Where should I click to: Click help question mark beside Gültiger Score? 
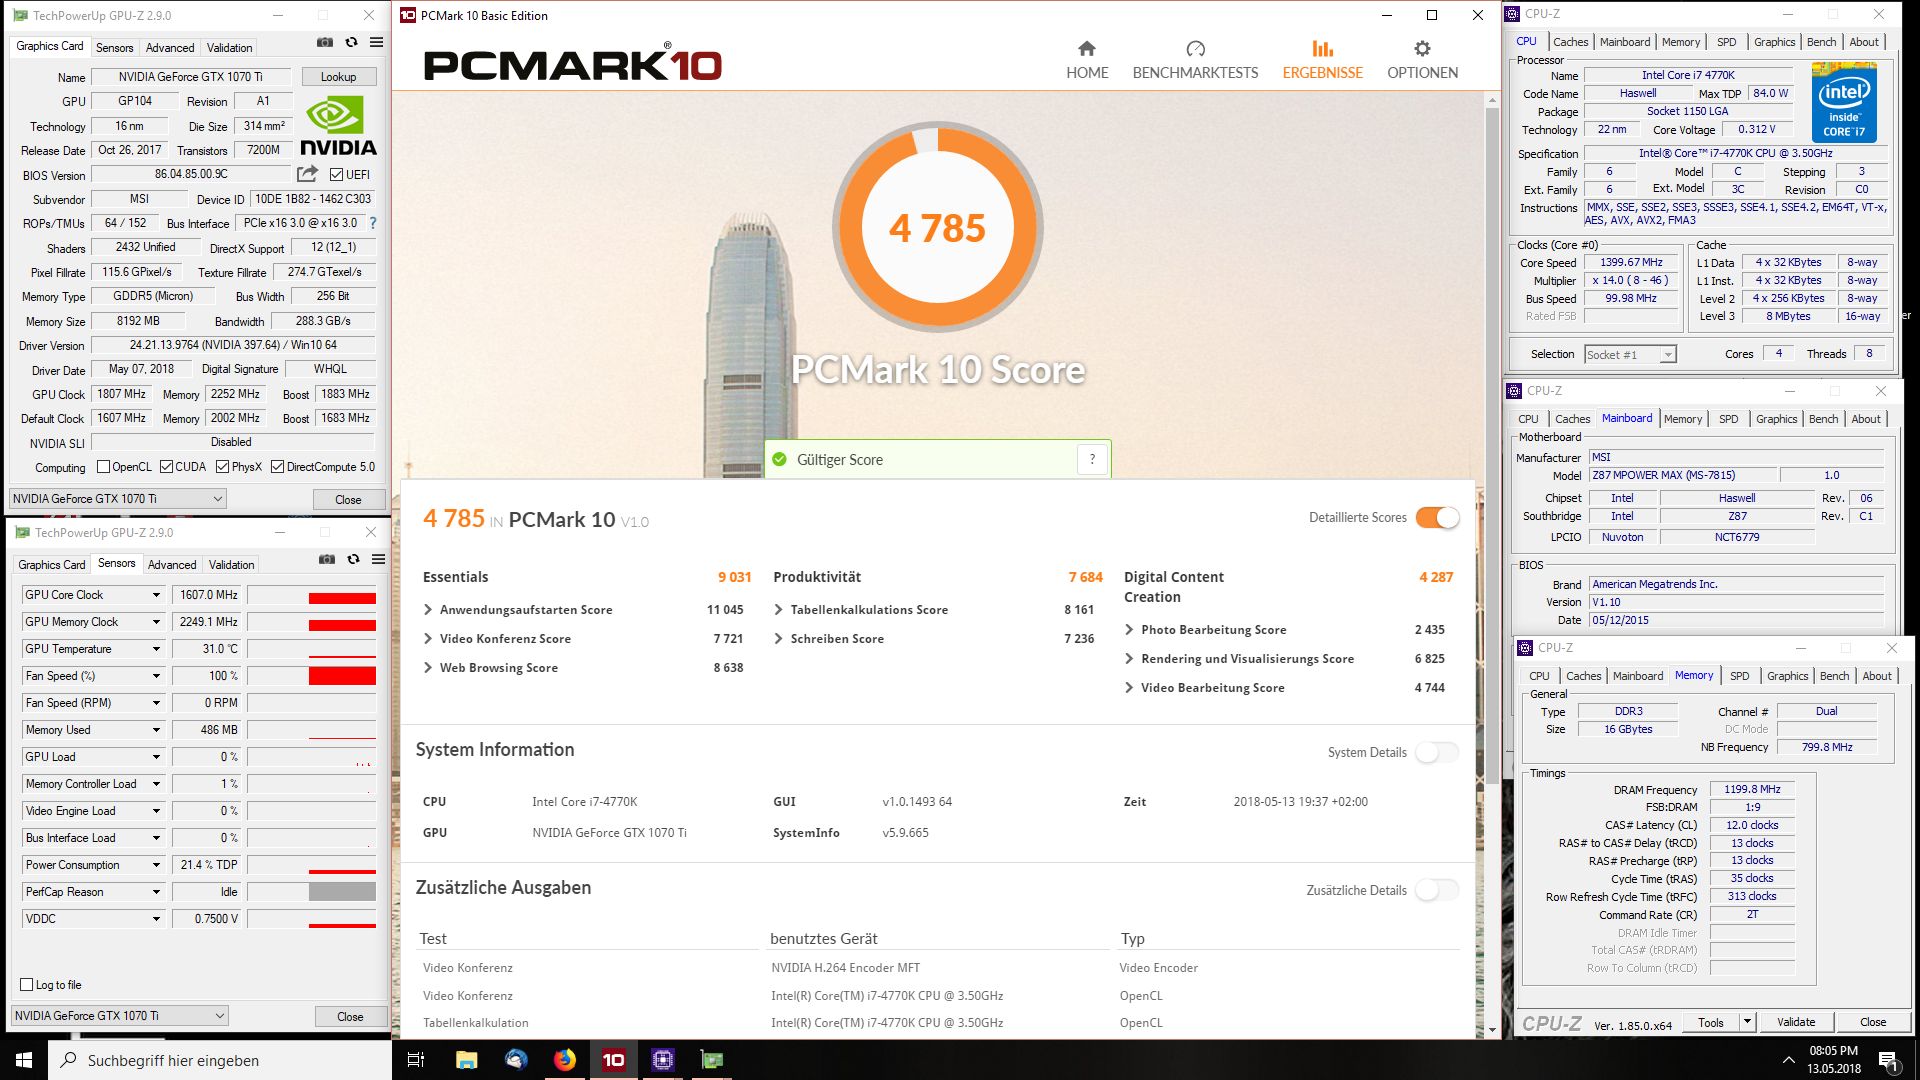[x=1092, y=459]
